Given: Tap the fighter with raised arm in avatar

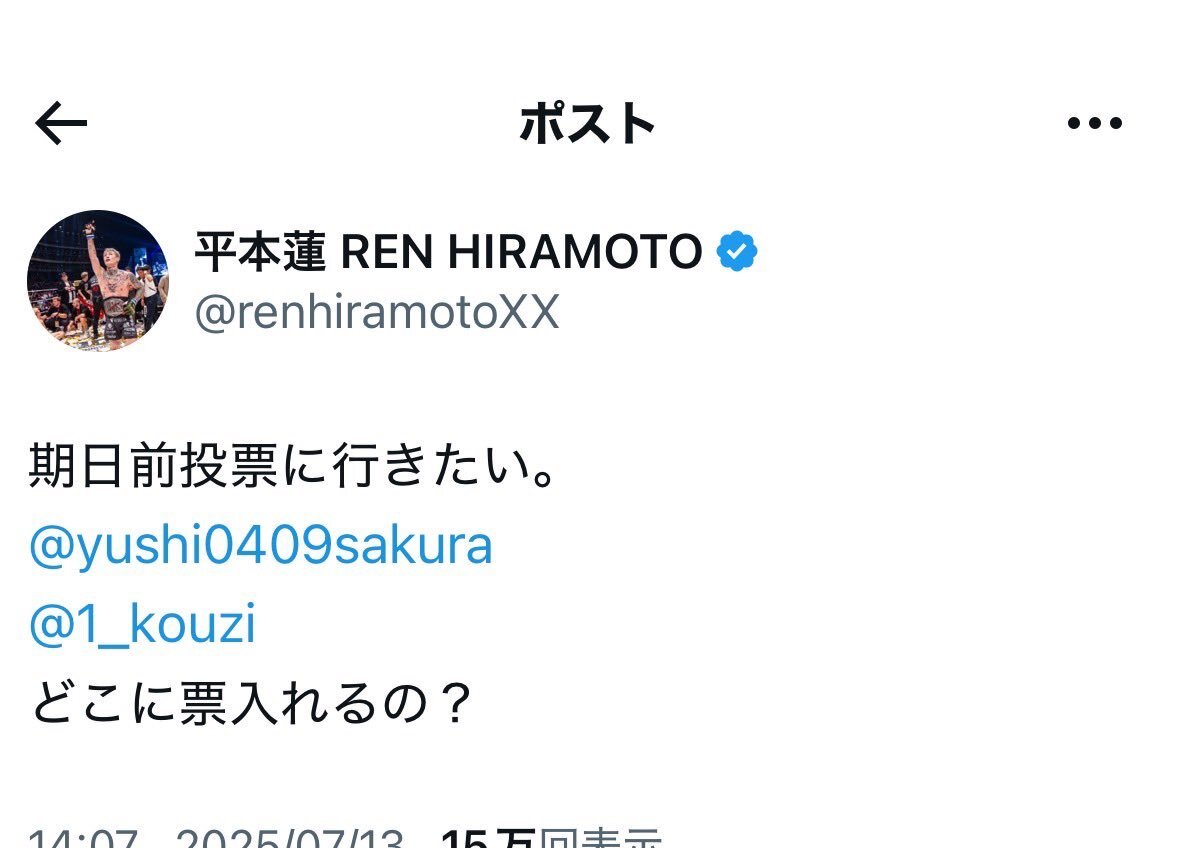Looking at the screenshot, I should (113, 286).
